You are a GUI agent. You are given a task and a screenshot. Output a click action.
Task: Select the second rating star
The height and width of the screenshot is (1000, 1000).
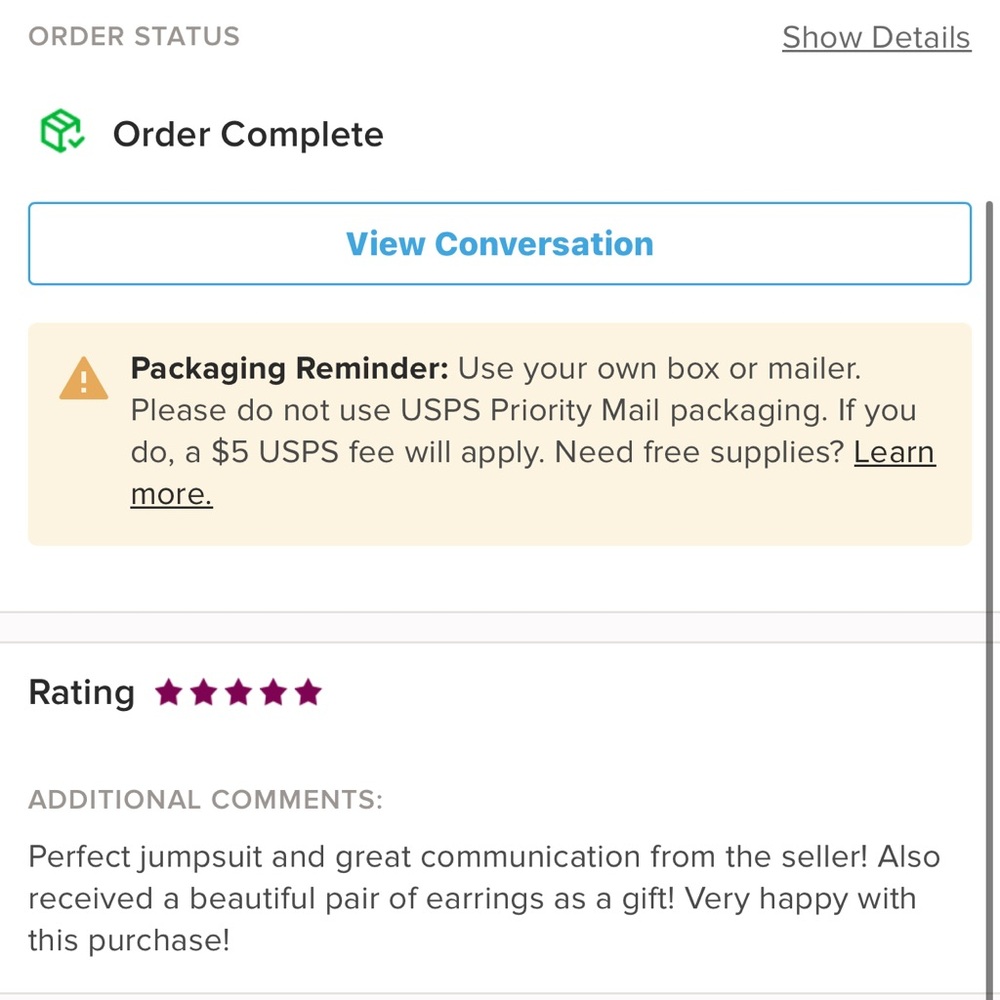tap(203, 692)
